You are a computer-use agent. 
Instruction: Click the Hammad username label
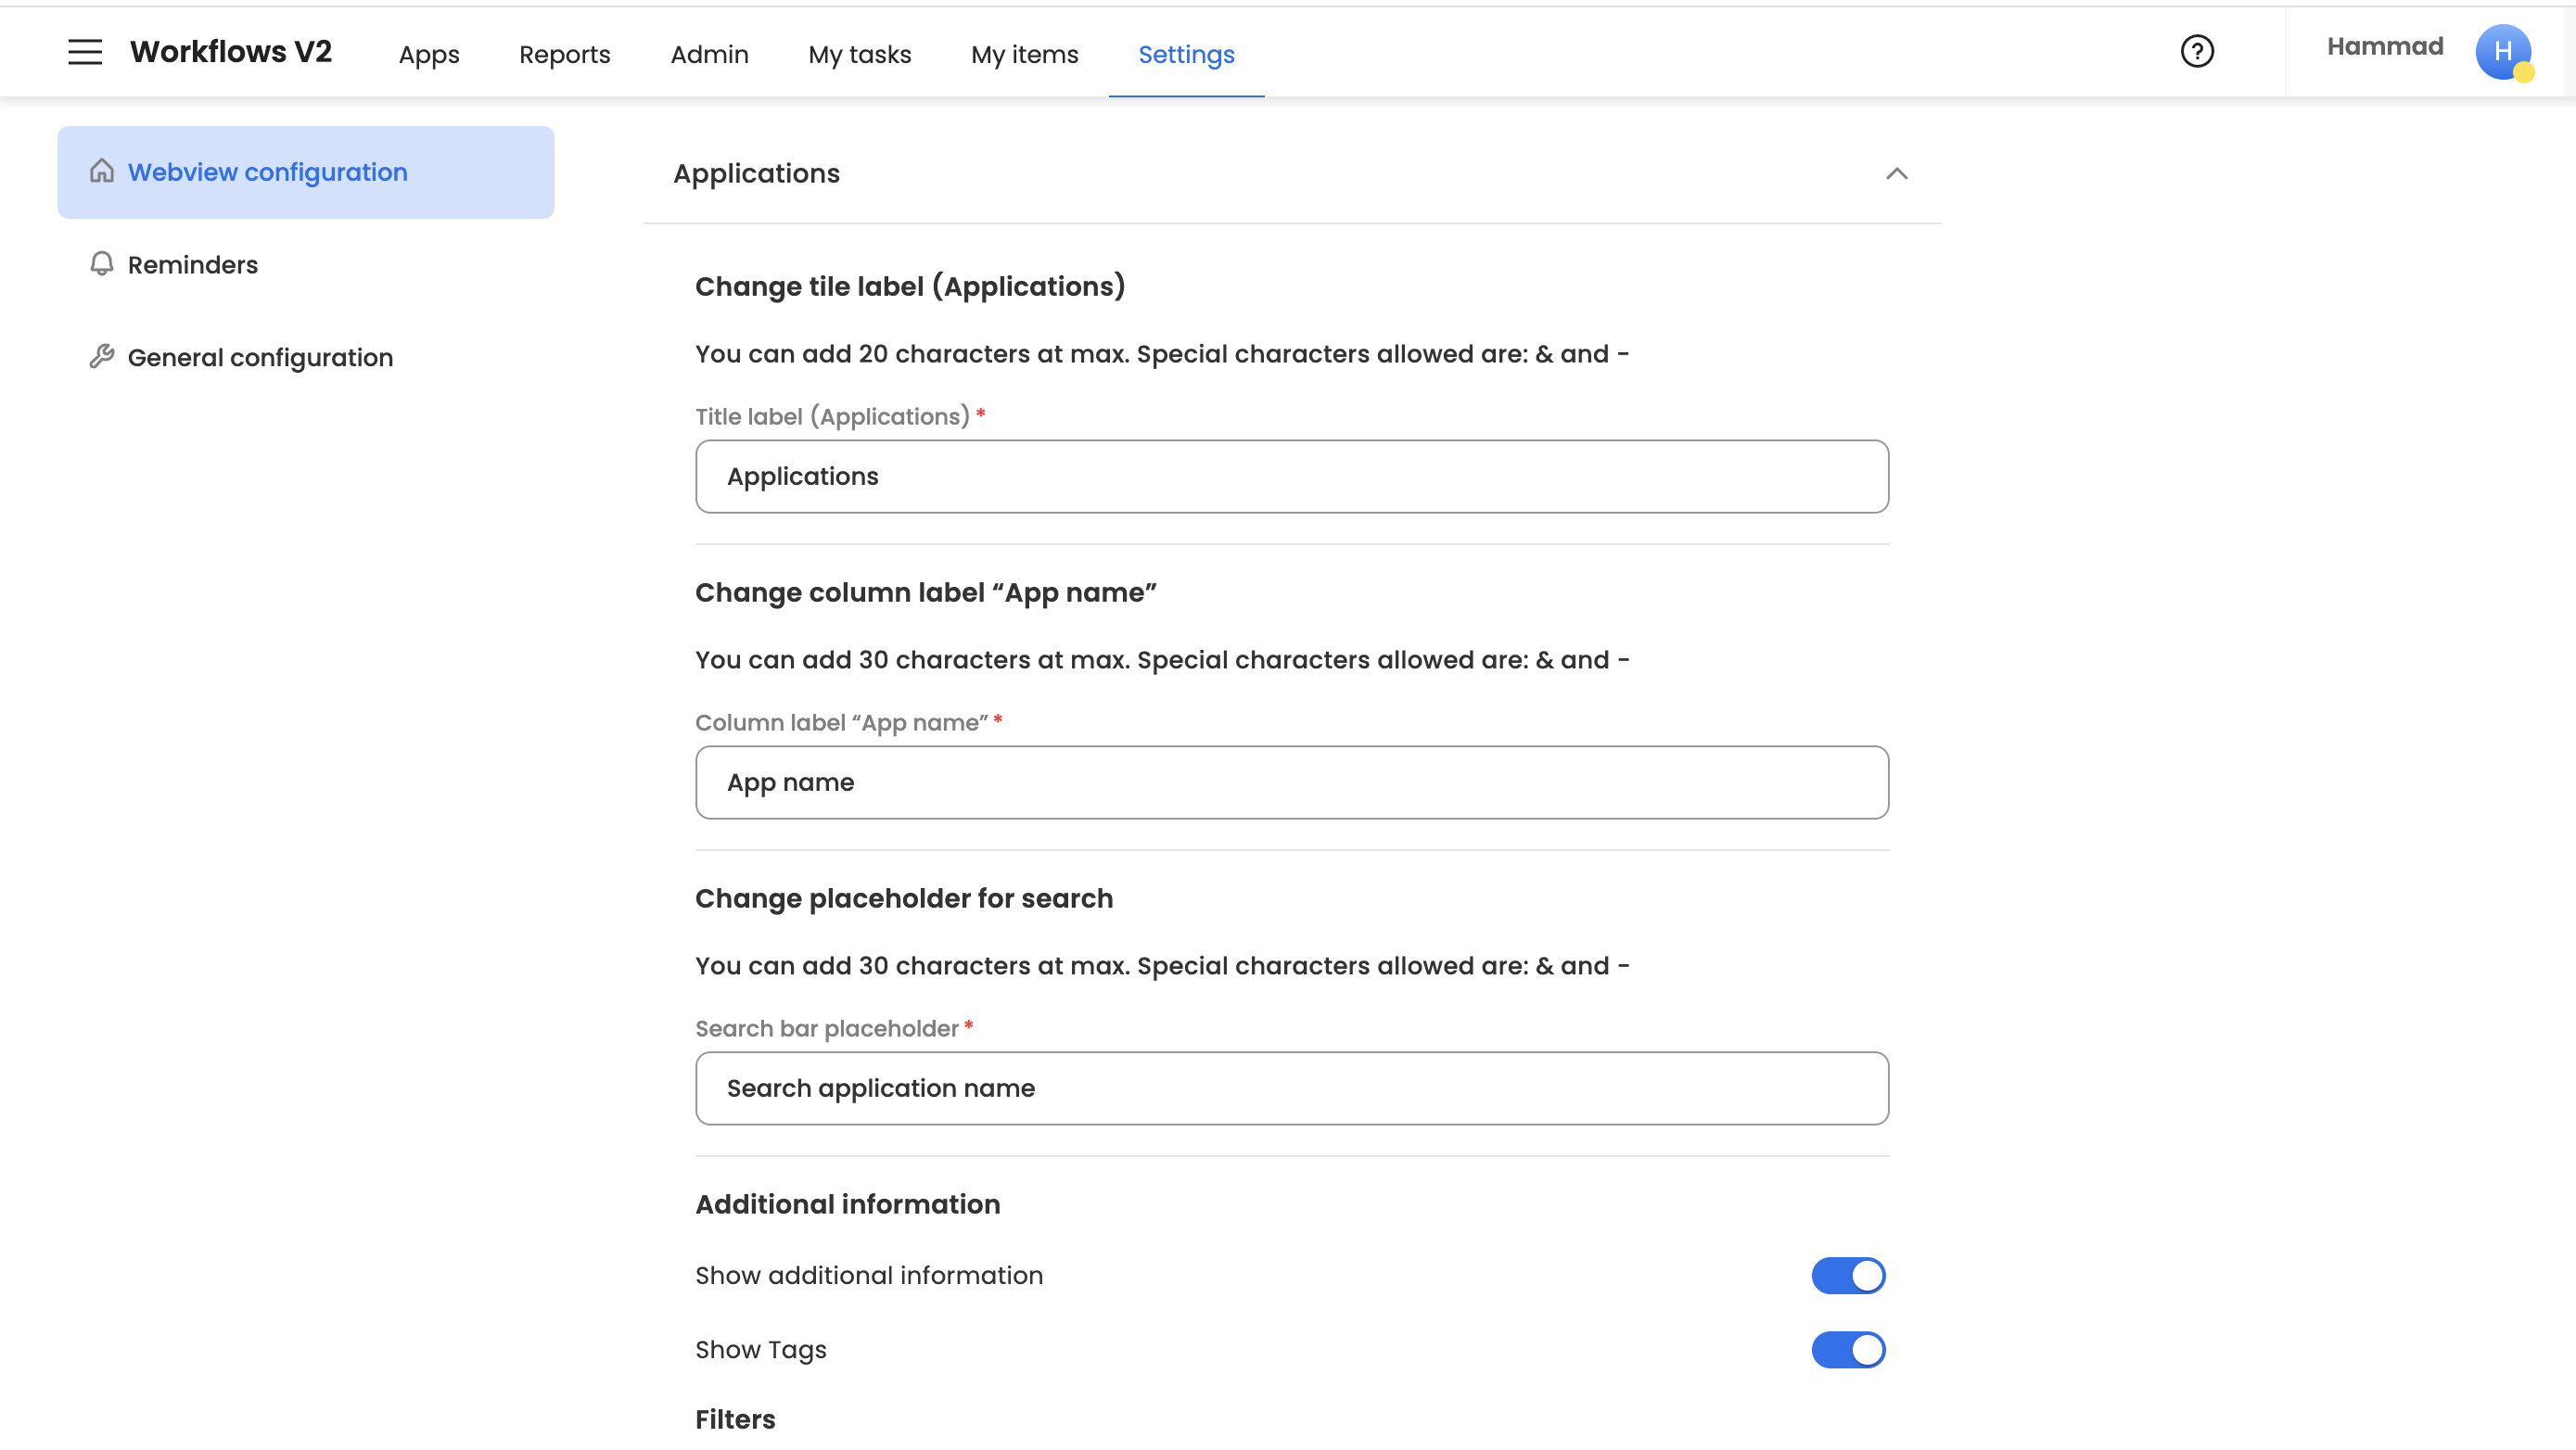click(2384, 47)
